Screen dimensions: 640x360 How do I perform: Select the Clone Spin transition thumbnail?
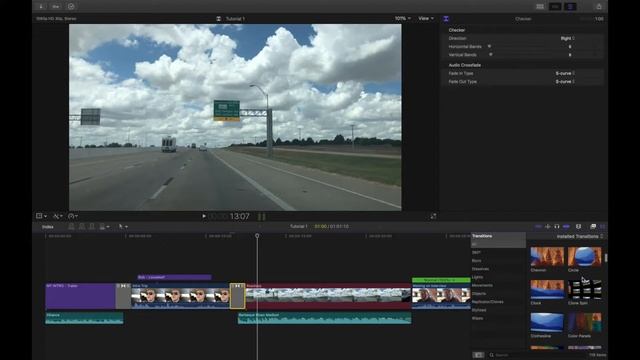tap(584, 289)
